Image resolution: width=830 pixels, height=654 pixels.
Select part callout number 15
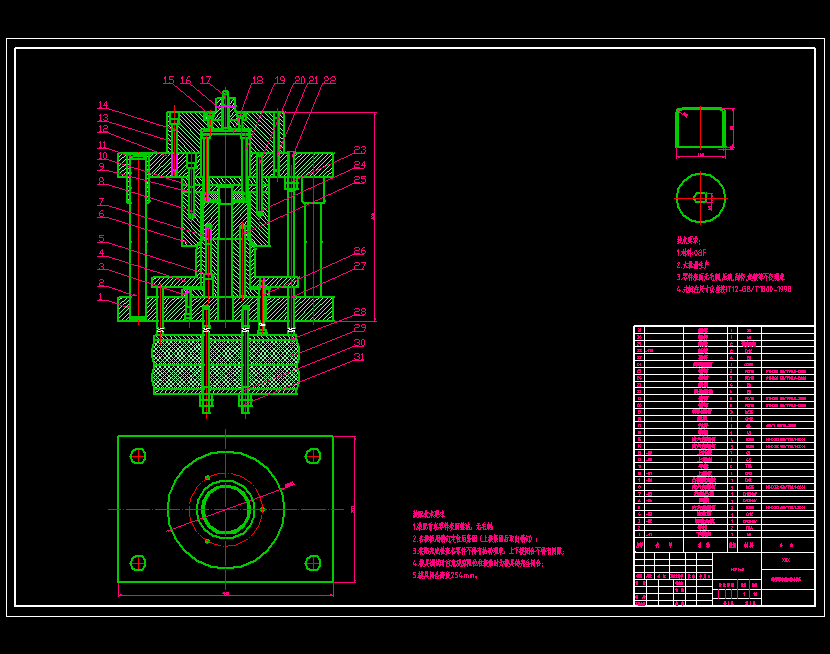[168, 80]
